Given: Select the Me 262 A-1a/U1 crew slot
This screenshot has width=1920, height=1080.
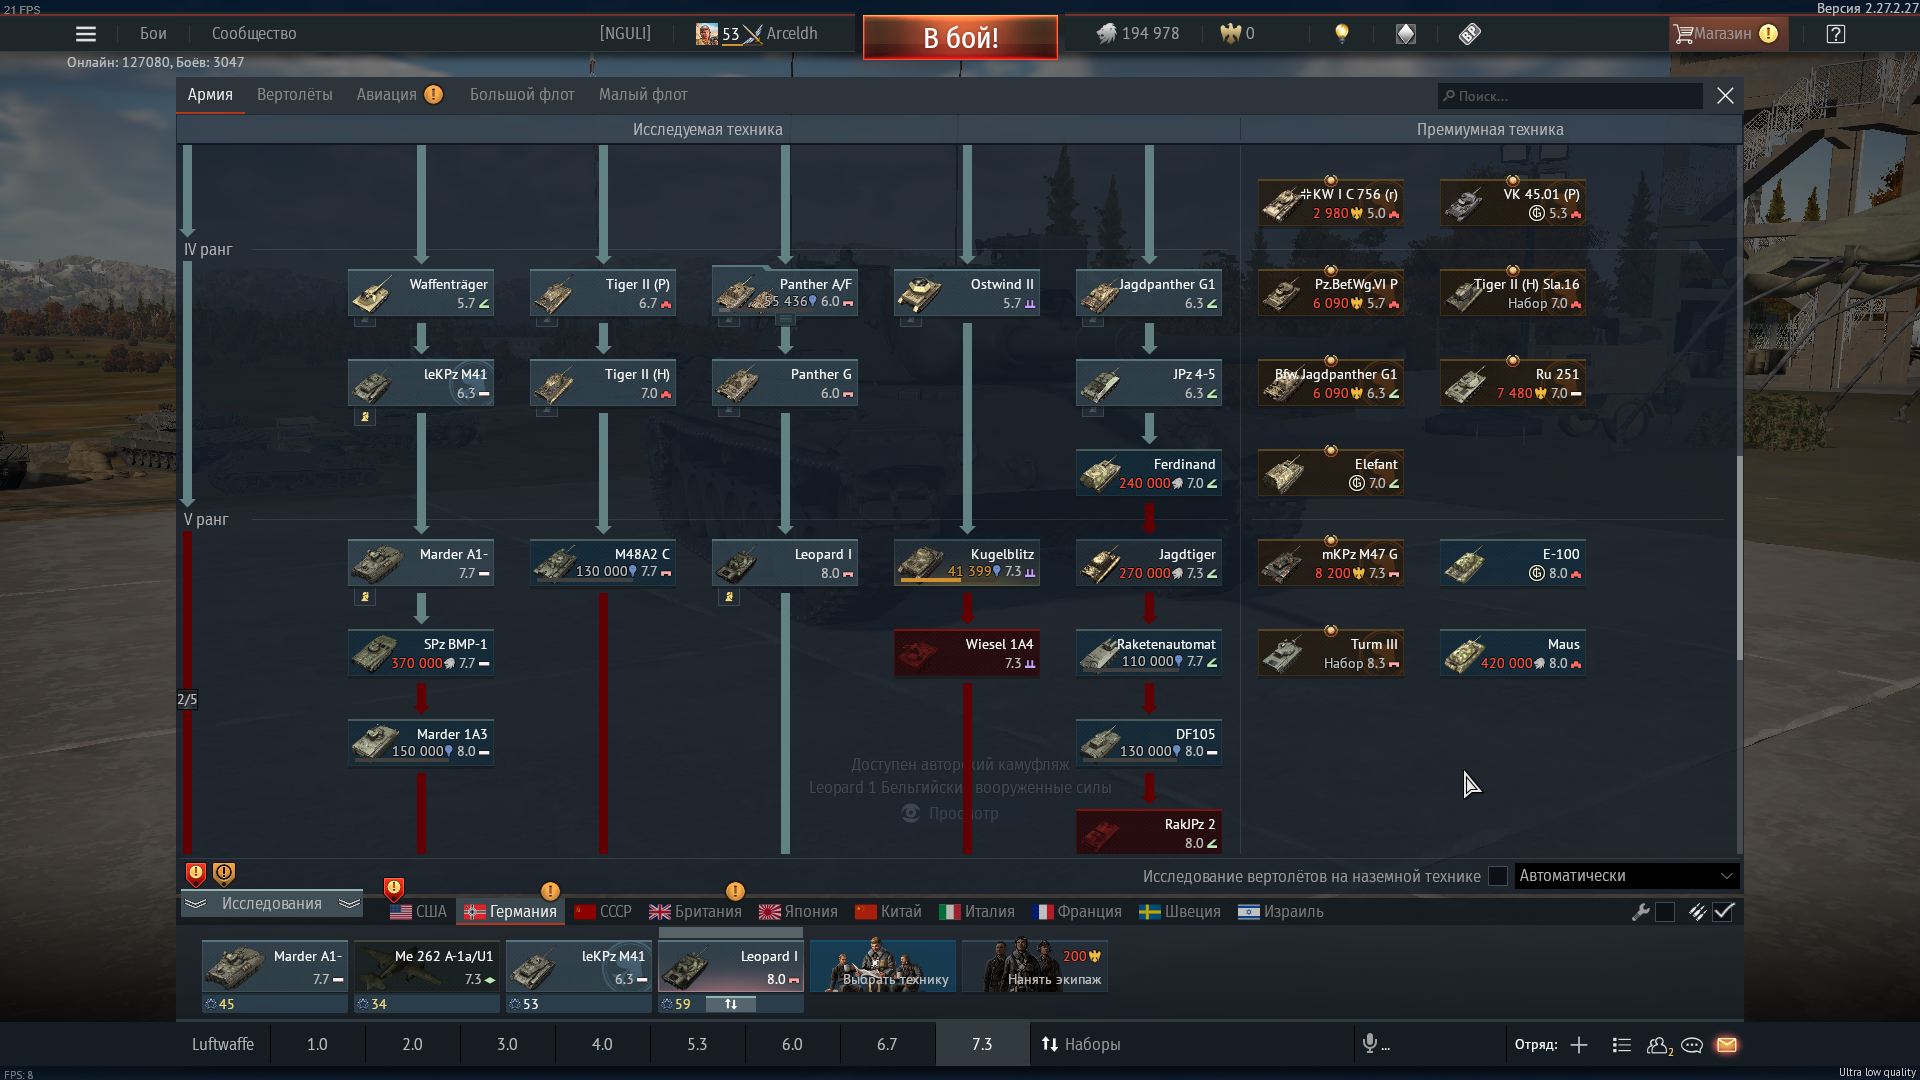Looking at the screenshot, I should coord(427,967).
